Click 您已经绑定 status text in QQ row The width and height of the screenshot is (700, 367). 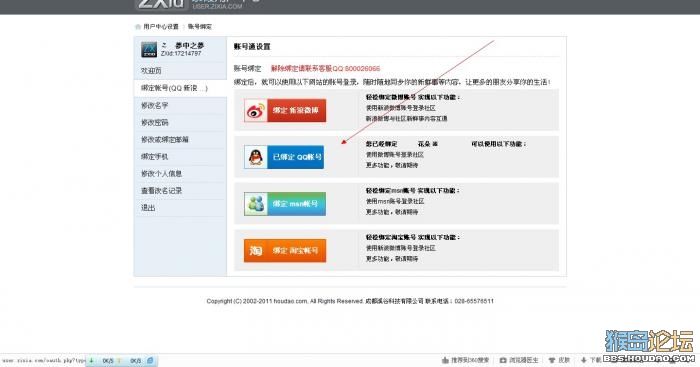point(381,144)
